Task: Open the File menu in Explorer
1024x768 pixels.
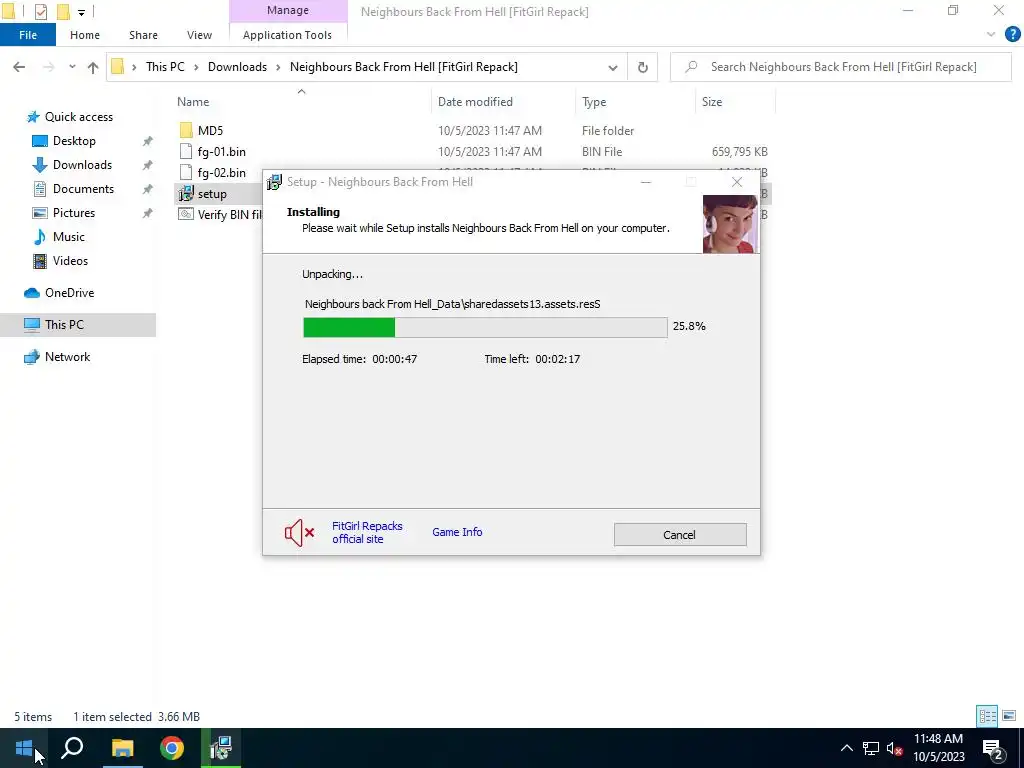Action: click(x=28, y=35)
